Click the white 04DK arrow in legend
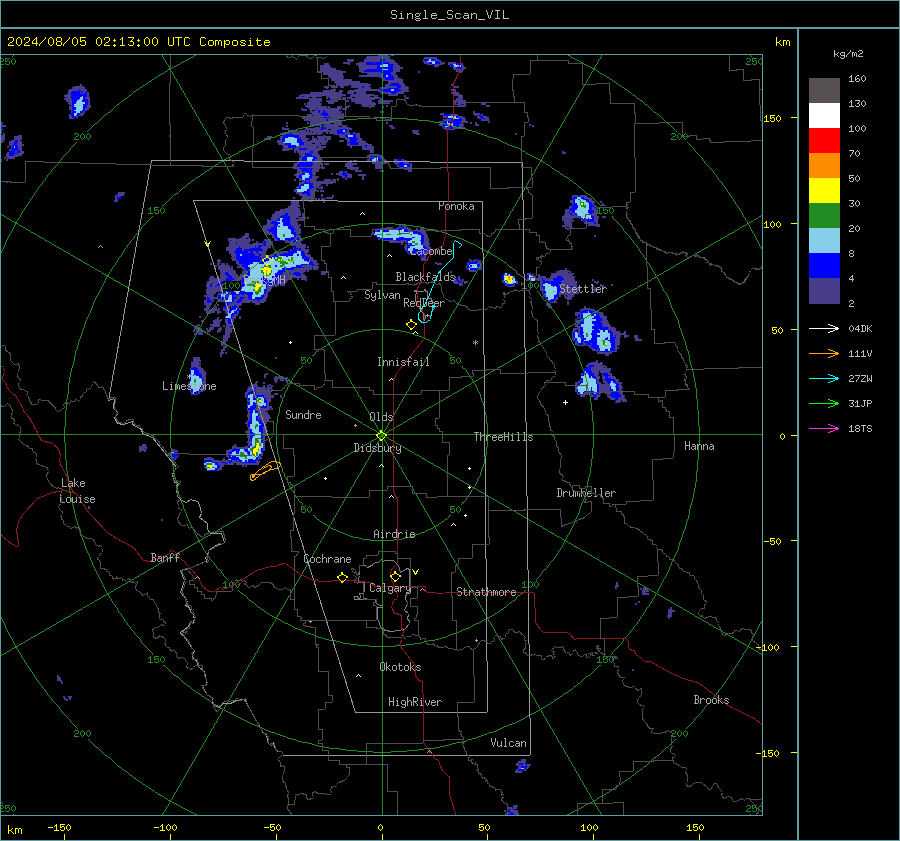Image resolution: width=900 pixels, height=841 pixels. (x=824, y=328)
